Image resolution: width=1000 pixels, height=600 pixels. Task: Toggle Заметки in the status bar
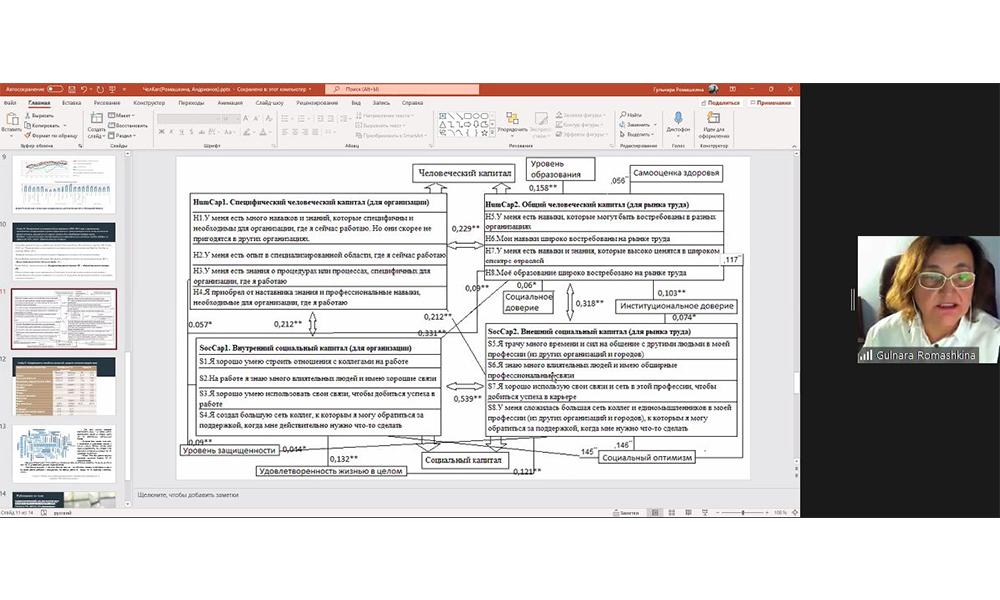click(626, 513)
